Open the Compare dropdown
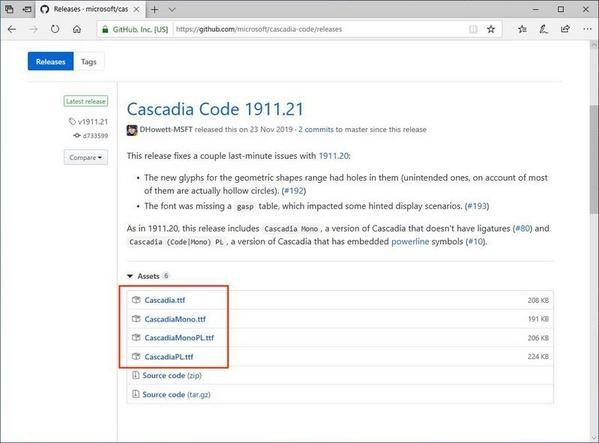This screenshot has width=599, height=443. point(86,157)
